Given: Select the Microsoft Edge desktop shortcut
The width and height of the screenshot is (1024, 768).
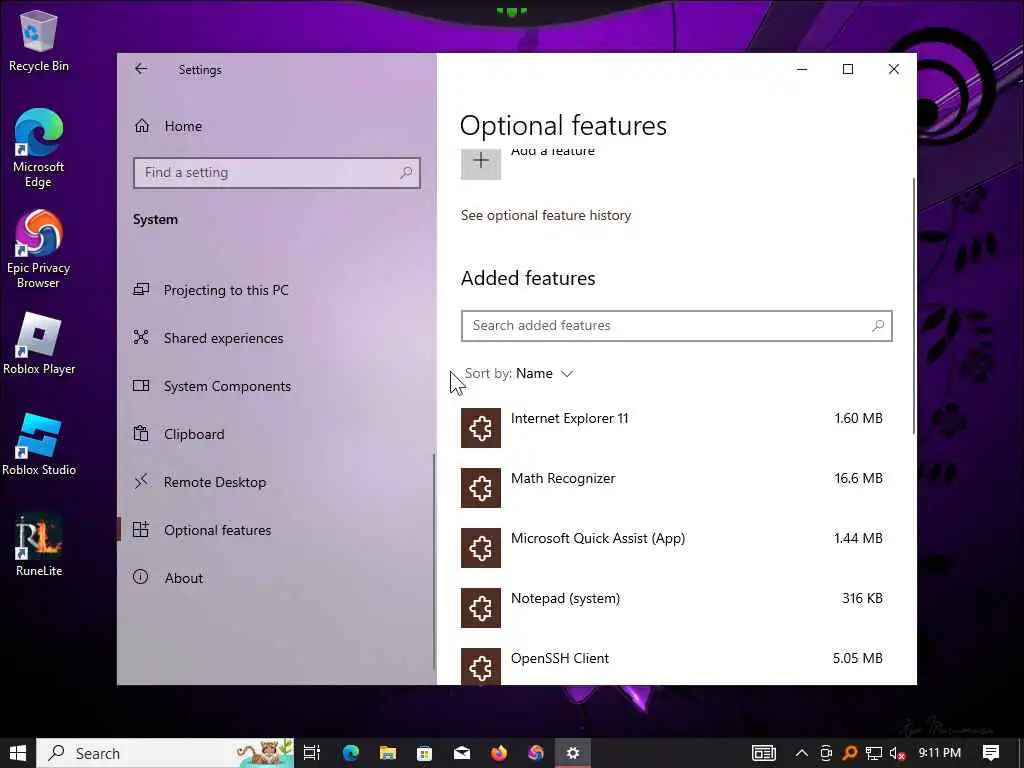Looking at the screenshot, I should coord(39,148).
